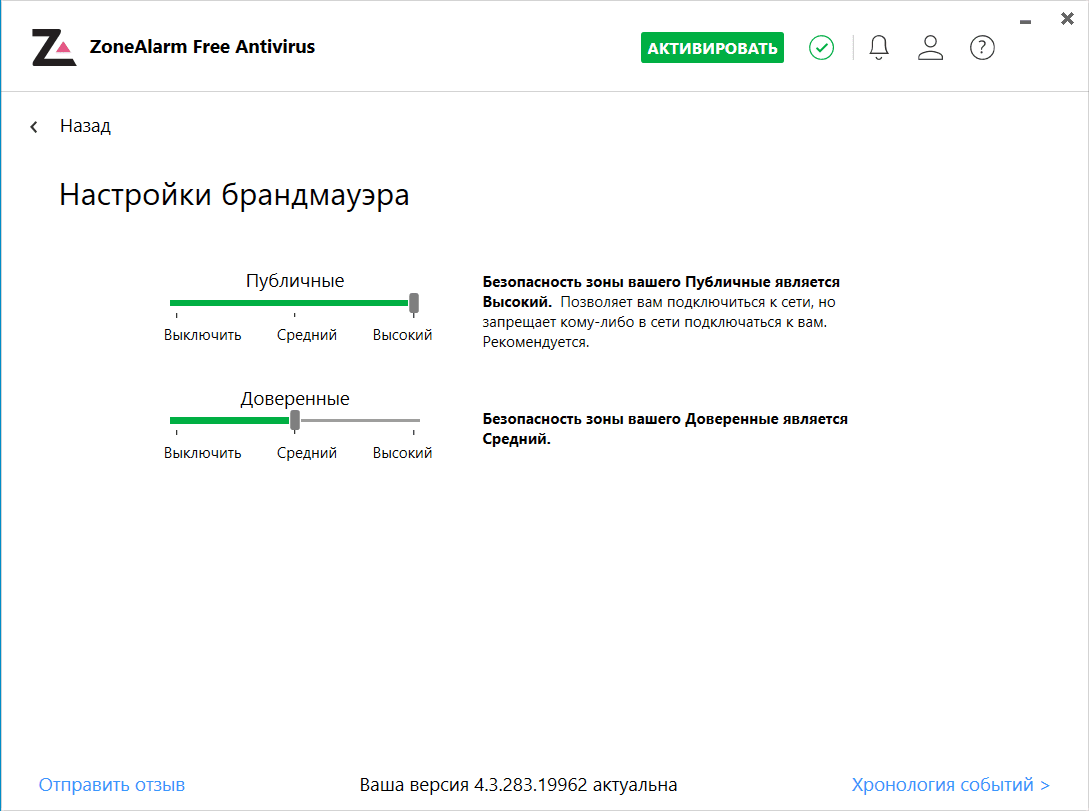Click the Публичные zone slider handle
Viewport: 1089px width, 811px height.
click(414, 303)
